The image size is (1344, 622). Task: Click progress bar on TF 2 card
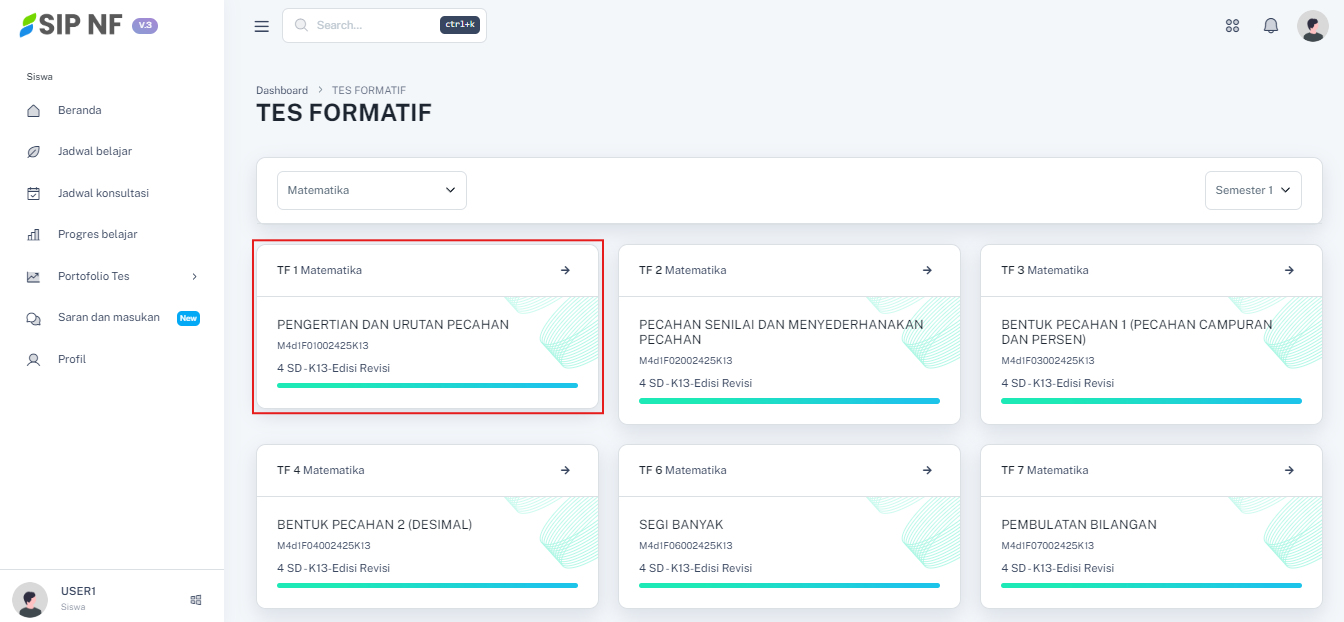(789, 401)
